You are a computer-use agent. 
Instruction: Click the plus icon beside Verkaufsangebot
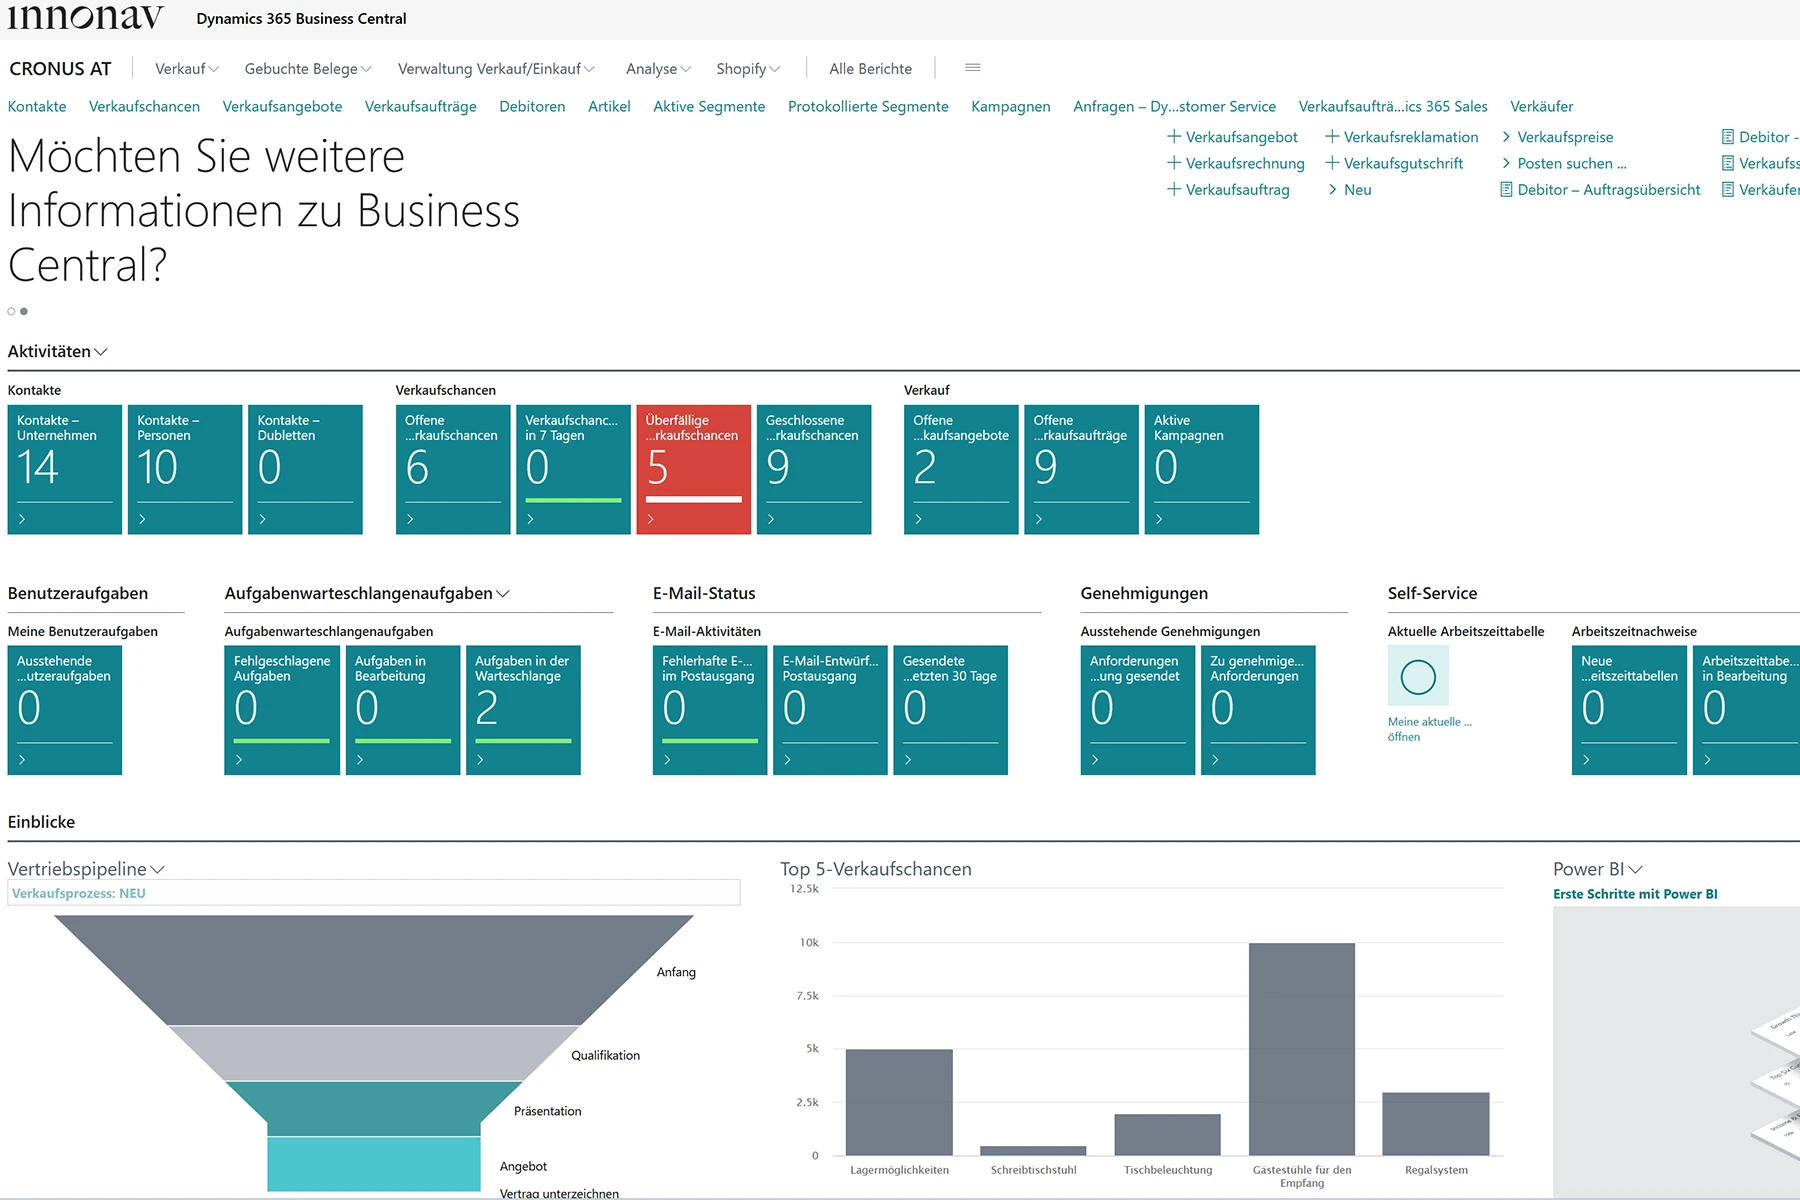pos(1174,137)
